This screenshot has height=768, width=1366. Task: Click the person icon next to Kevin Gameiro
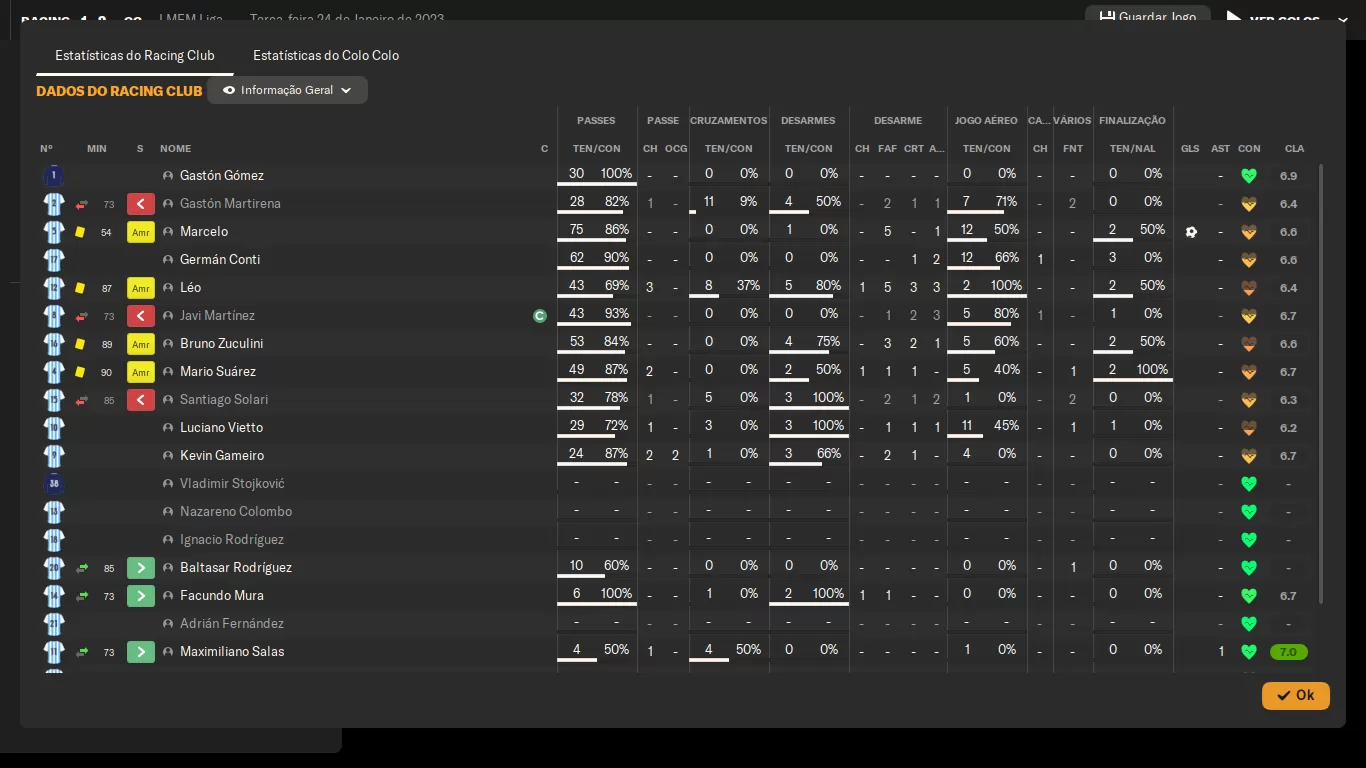168,456
